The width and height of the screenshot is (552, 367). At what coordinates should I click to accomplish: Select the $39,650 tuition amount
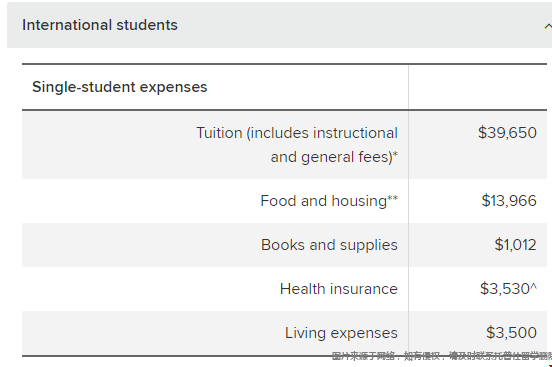point(507,133)
